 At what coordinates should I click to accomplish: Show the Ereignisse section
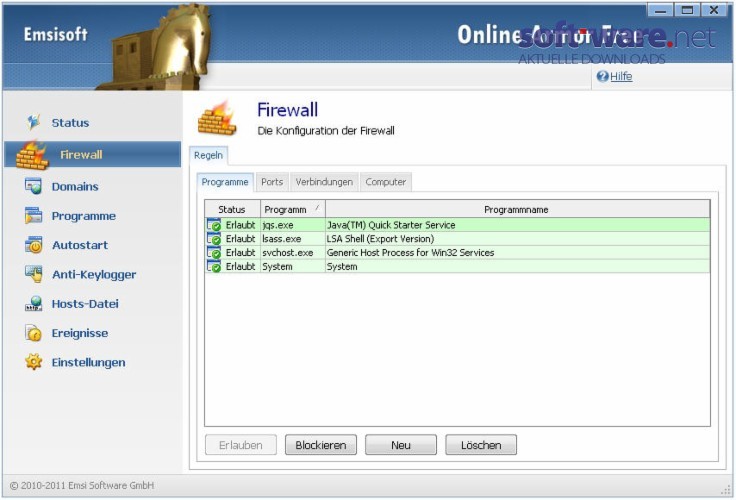click(80, 333)
